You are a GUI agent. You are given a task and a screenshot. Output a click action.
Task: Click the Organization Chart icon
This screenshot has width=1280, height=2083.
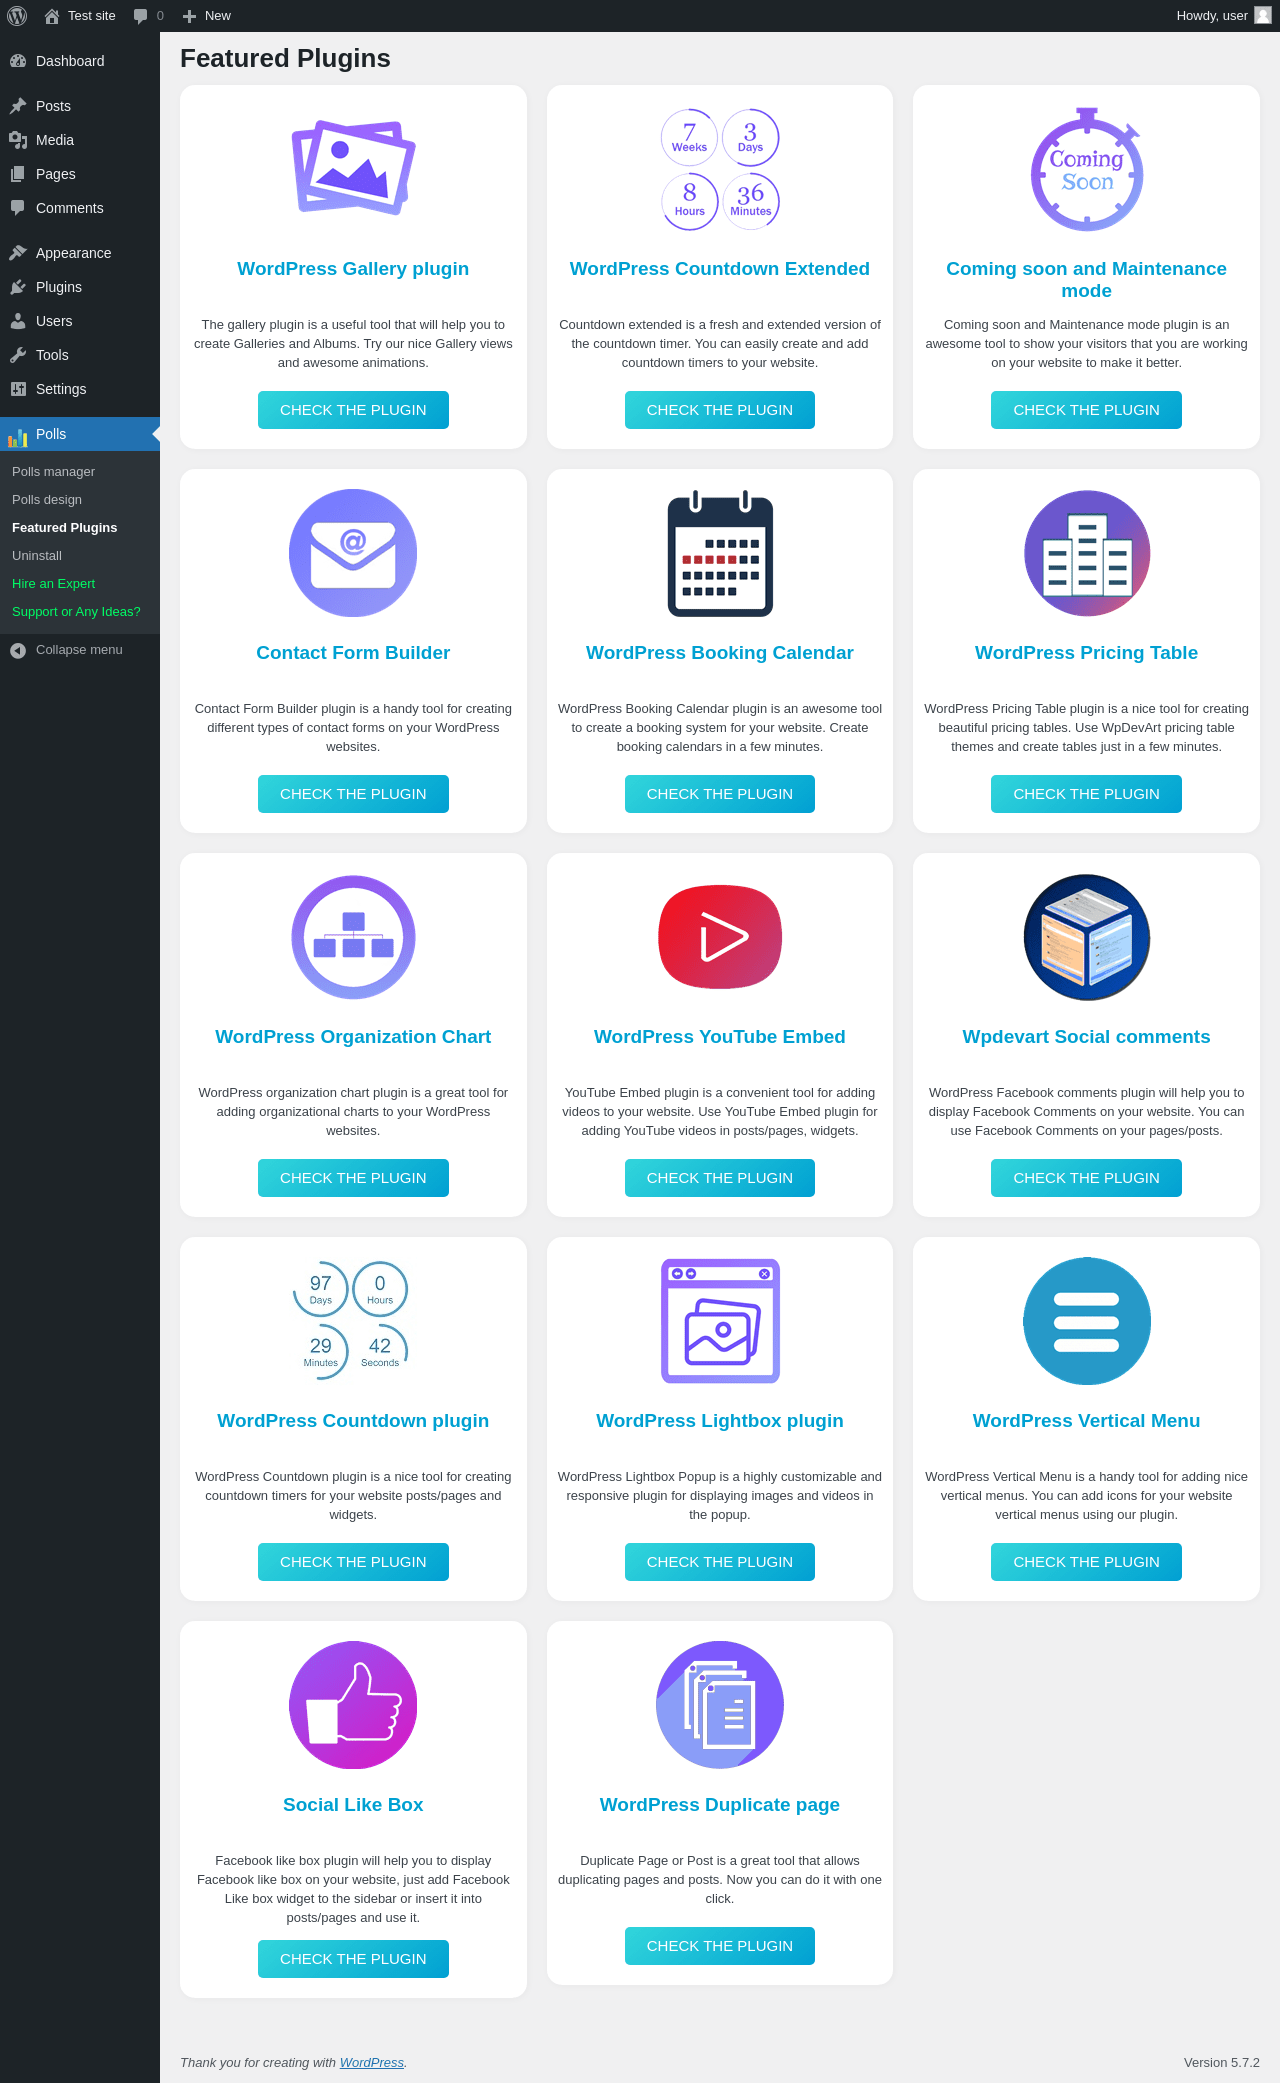click(x=353, y=937)
